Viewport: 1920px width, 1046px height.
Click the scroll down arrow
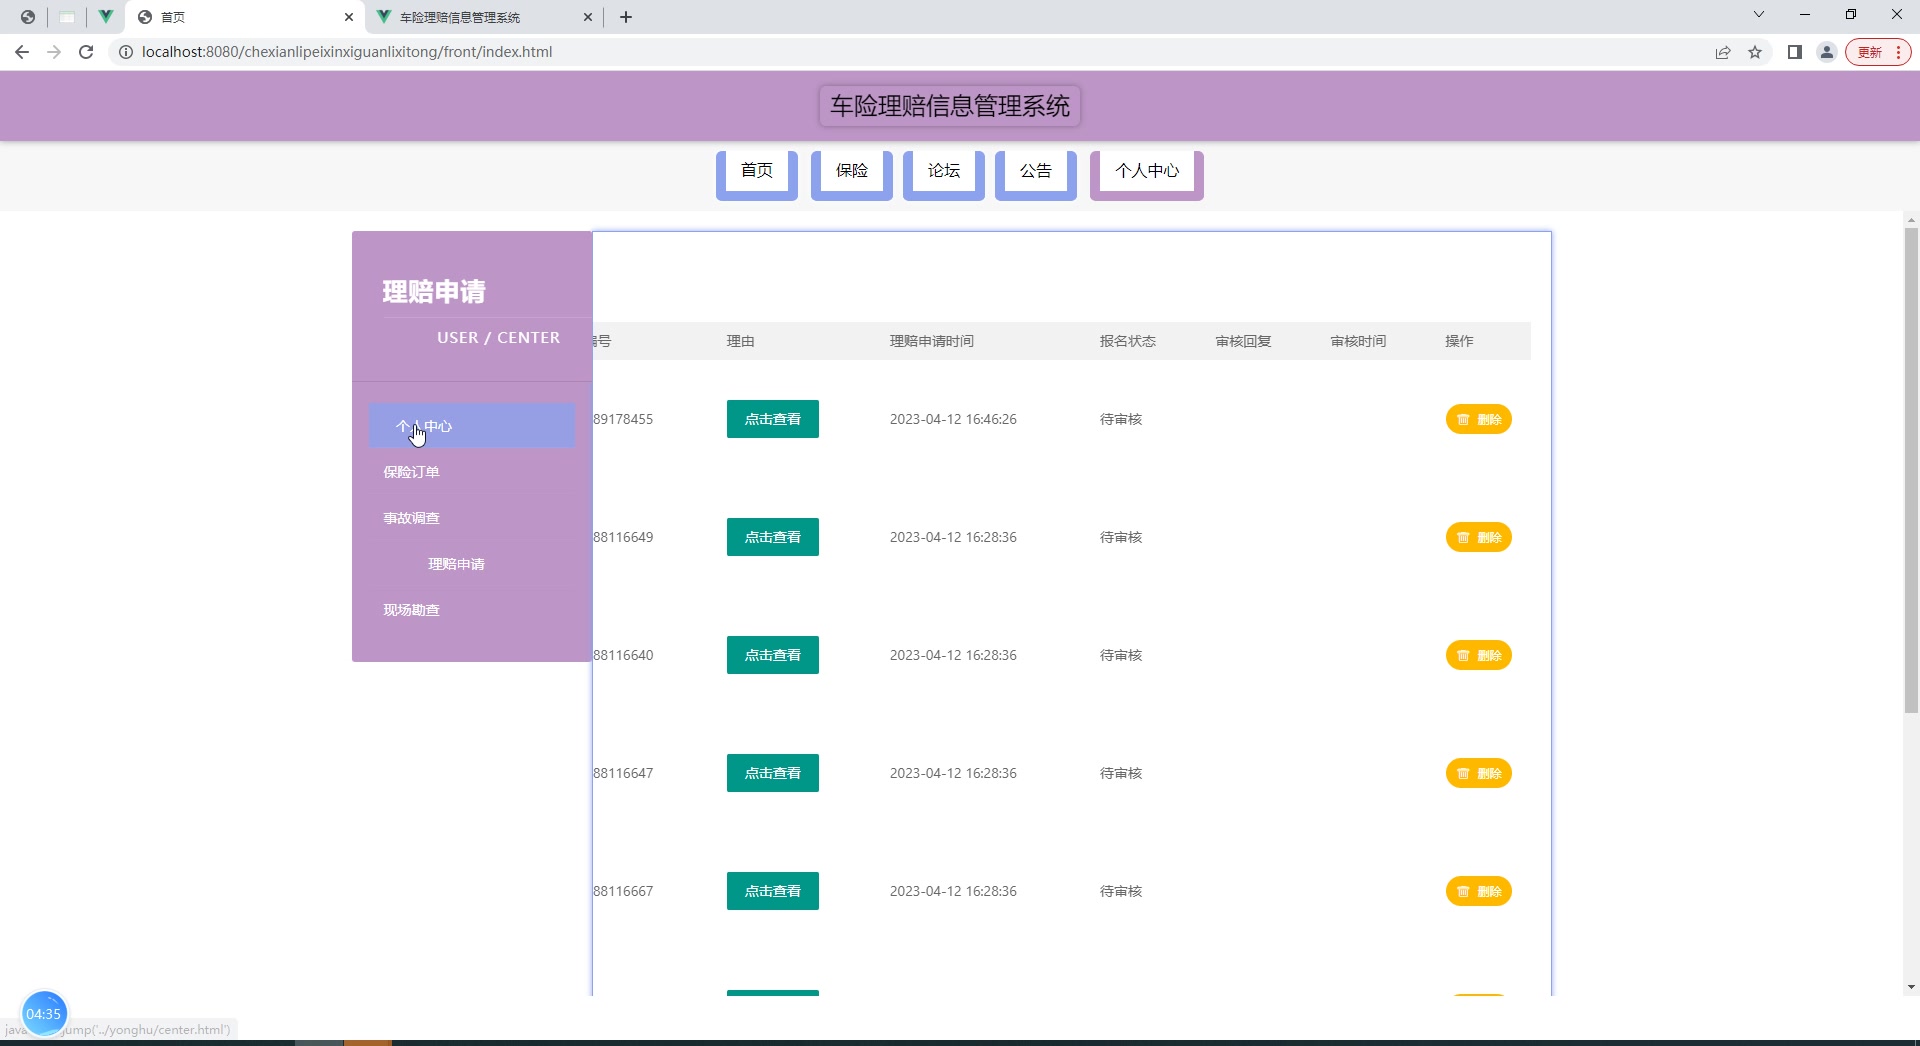[1911, 987]
